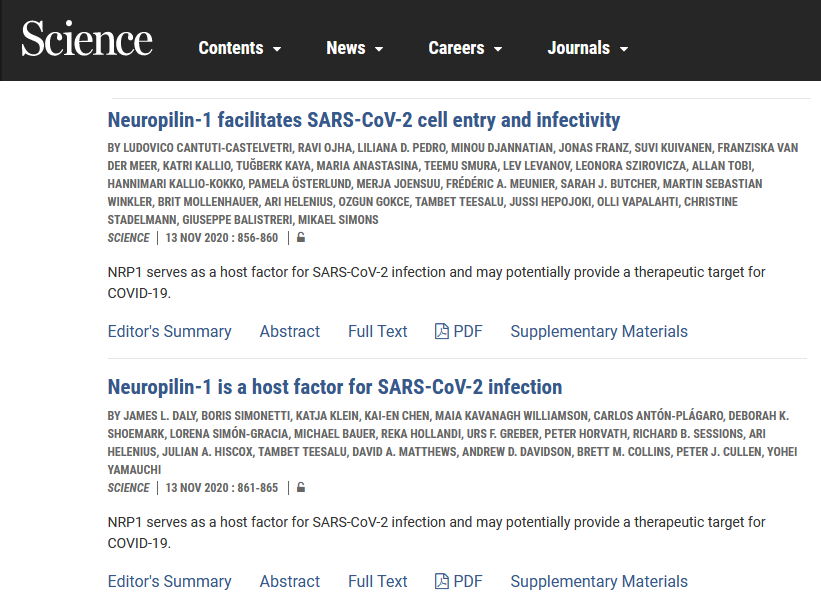Click the PDF icon of the first article

pos(441,331)
